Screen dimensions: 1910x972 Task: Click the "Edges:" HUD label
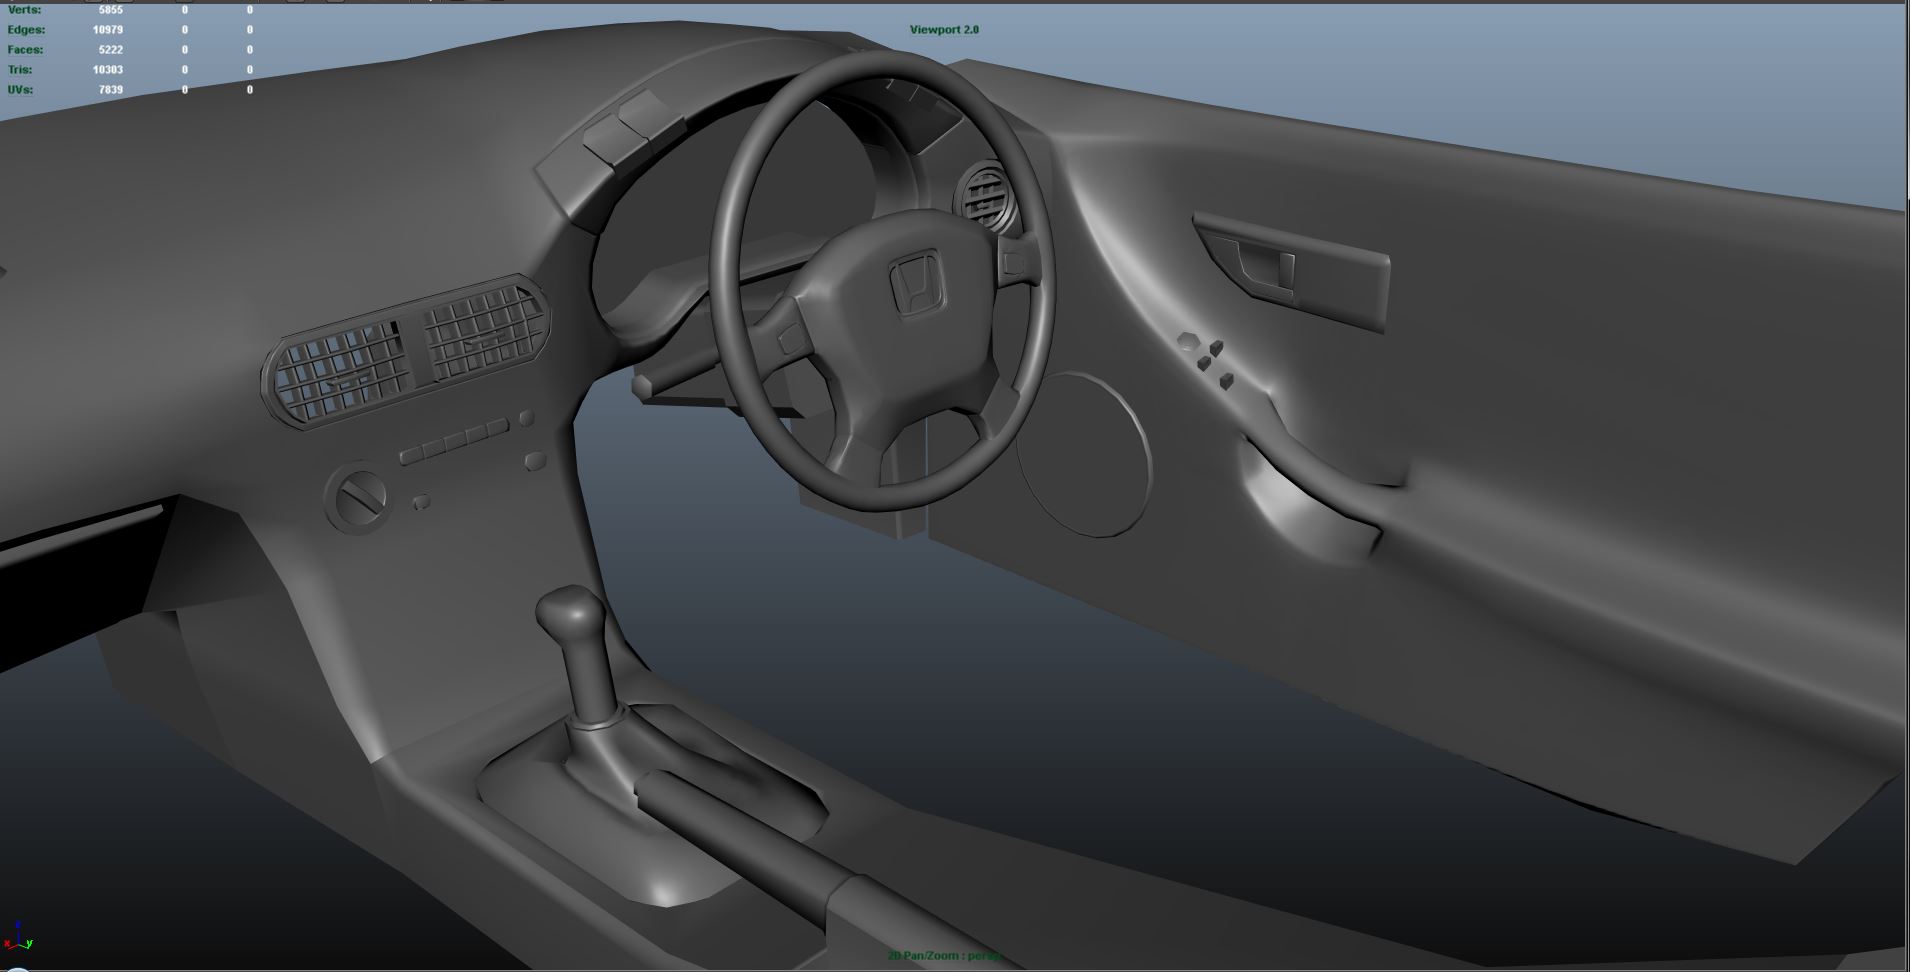coord(26,30)
